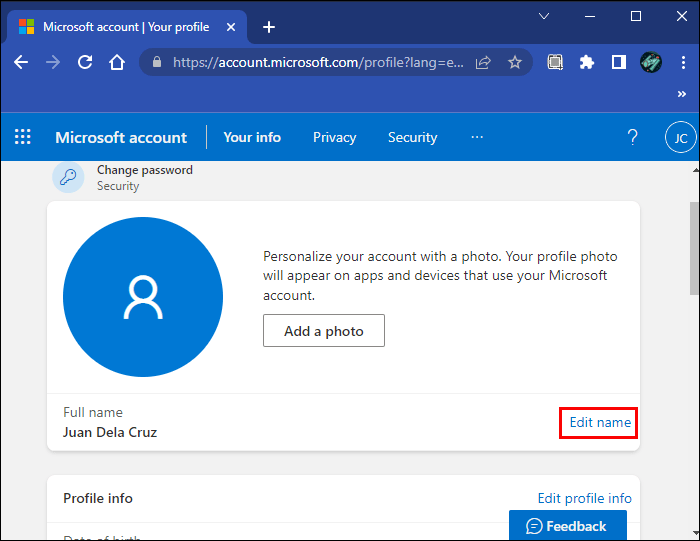
Task: Click the help question mark icon
Action: tap(632, 137)
